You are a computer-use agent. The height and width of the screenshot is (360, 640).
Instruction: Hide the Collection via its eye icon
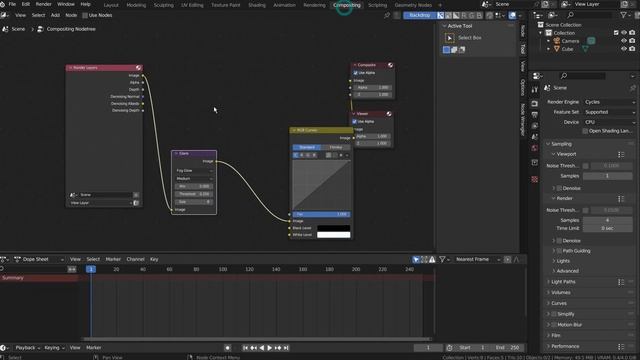[624, 33]
